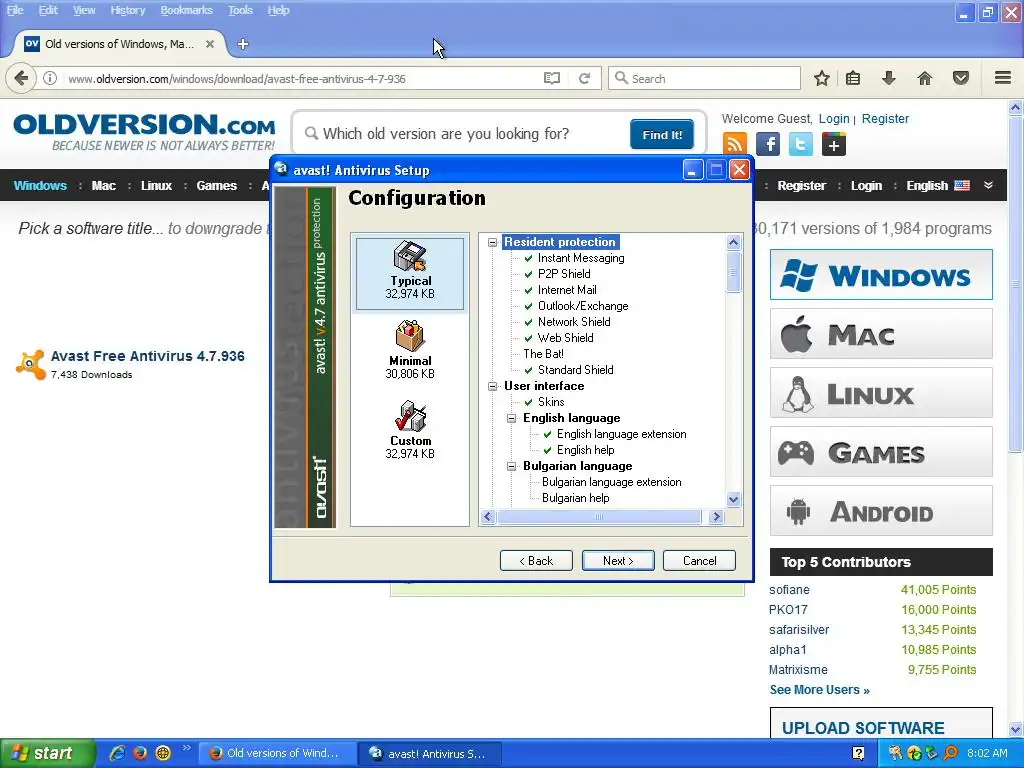
Task: Bookmark this page with the star icon
Action: [x=822, y=78]
